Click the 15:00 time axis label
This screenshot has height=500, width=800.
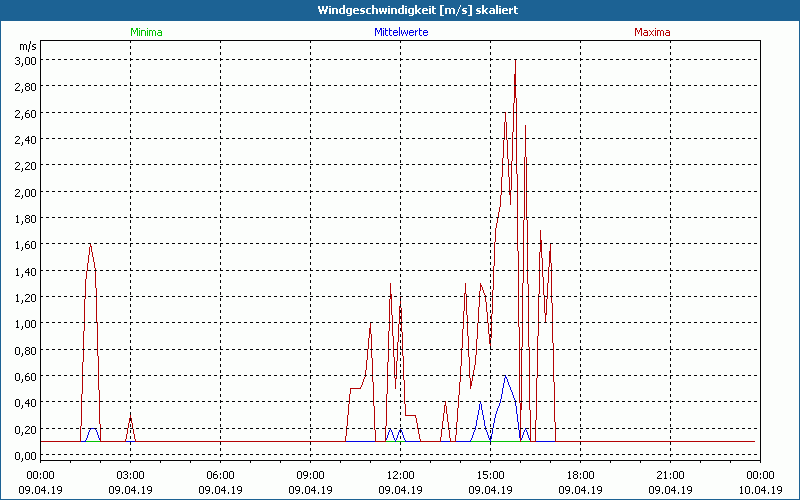pyautogui.click(x=490, y=475)
